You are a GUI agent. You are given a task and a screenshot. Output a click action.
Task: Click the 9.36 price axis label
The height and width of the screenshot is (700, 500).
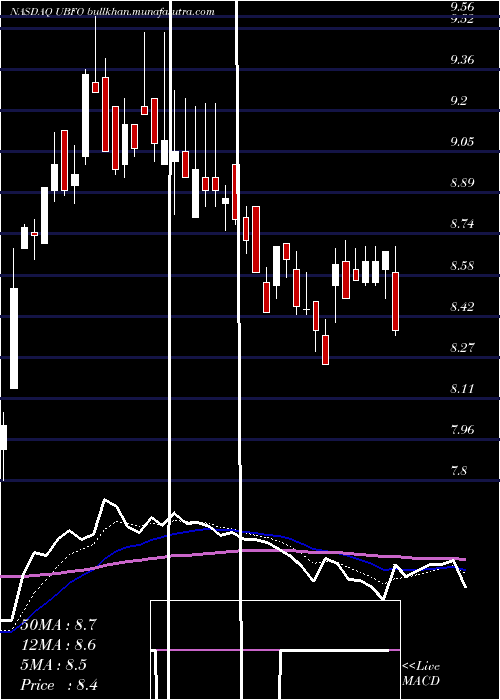tap(462, 60)
